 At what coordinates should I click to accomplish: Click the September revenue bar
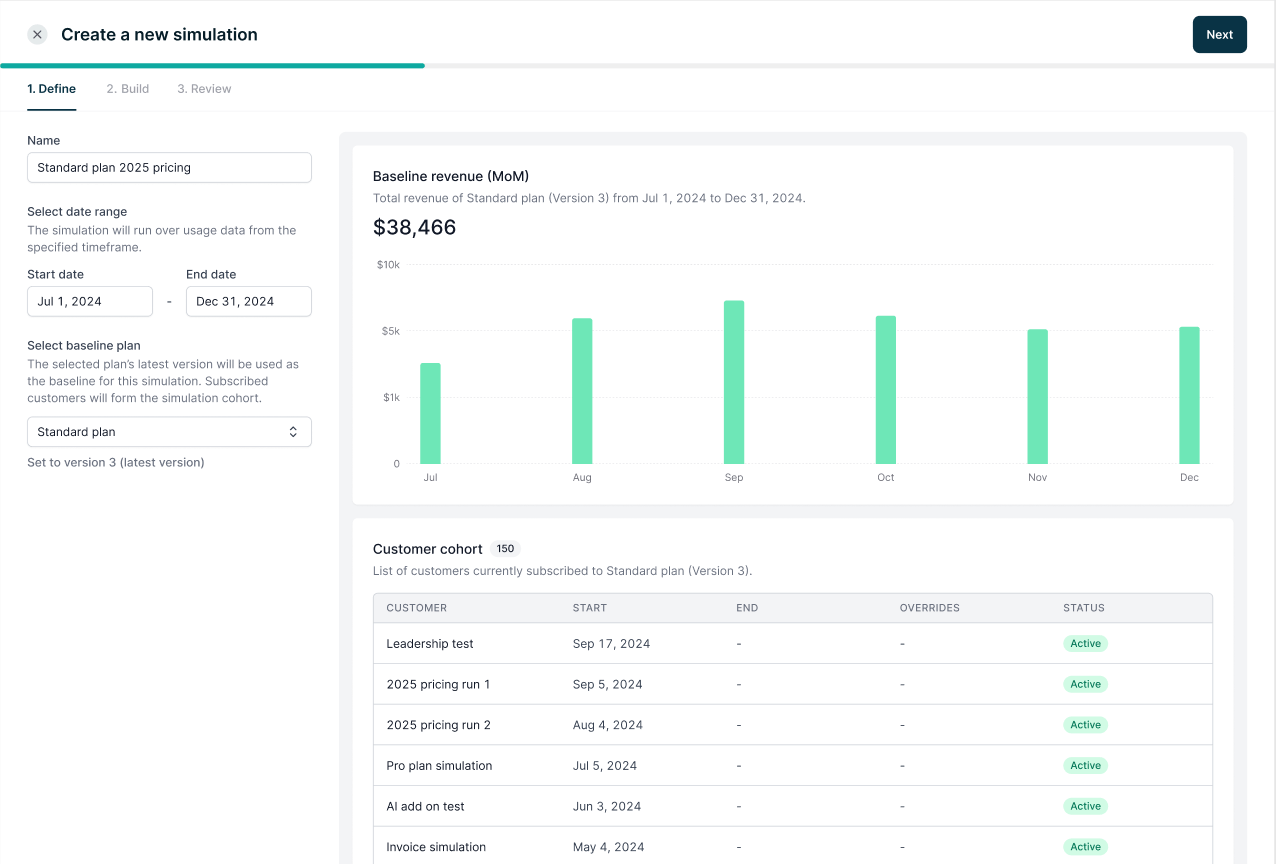(734, 382)
